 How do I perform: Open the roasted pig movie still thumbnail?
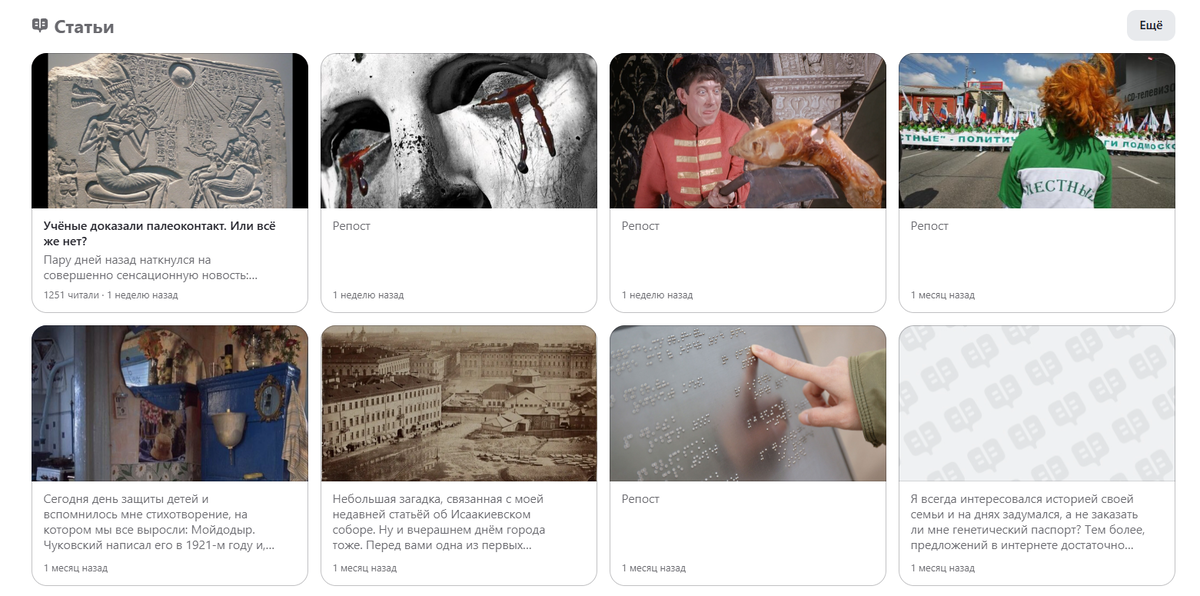(748, 131)
